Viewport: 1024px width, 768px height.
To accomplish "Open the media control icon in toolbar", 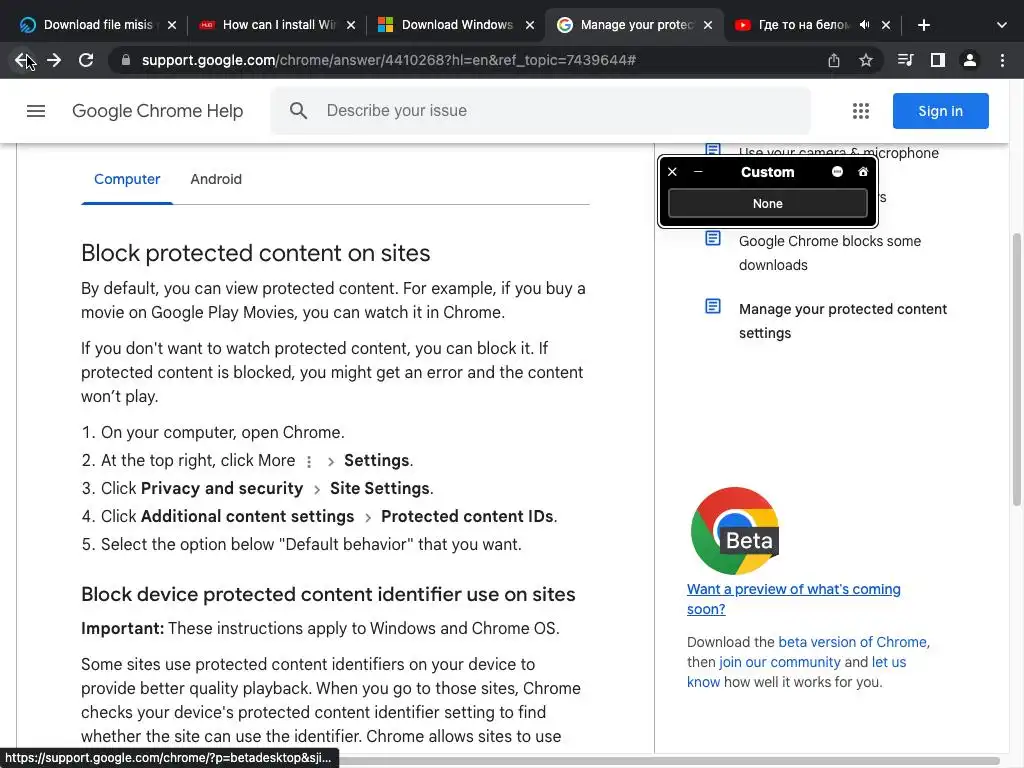I will 905,60.
